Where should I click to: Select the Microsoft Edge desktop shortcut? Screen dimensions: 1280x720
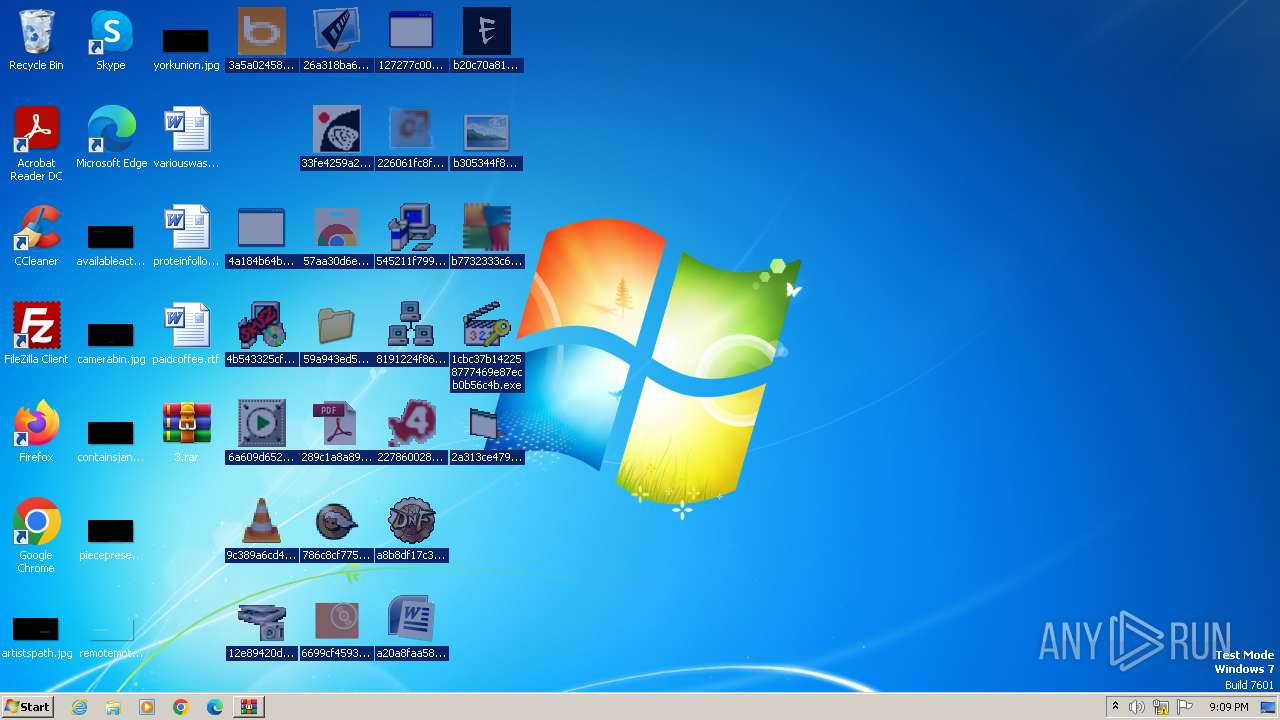111,130
